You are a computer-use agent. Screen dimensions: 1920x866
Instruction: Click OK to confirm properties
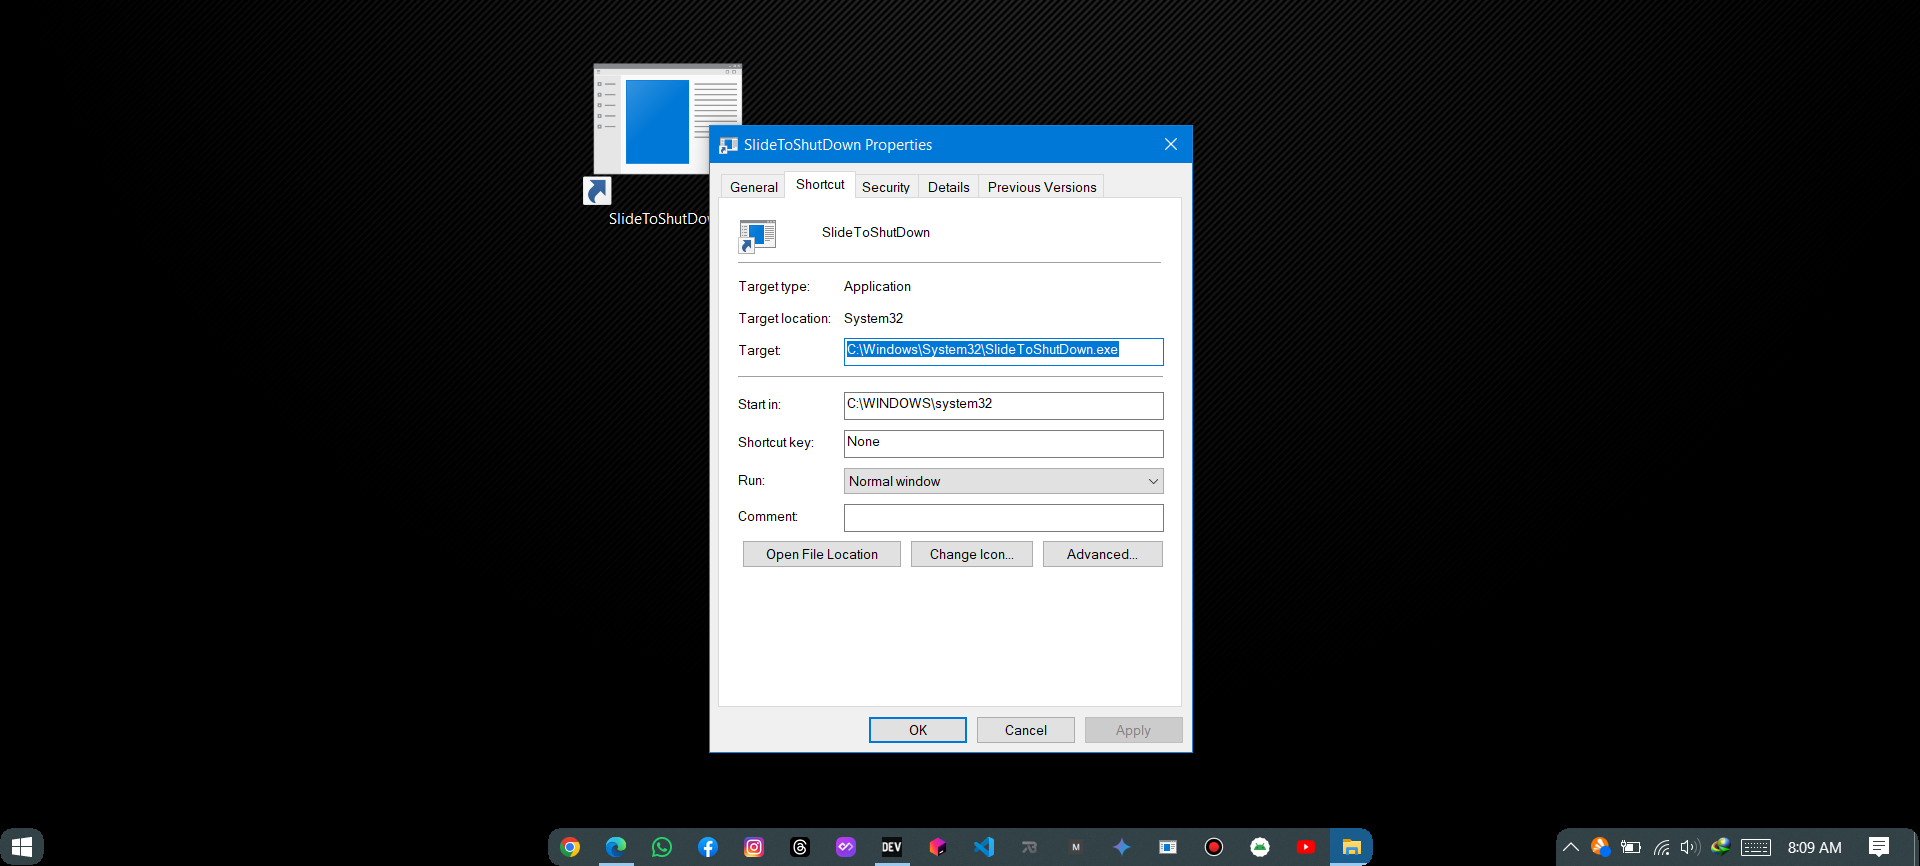coord(917,730)
